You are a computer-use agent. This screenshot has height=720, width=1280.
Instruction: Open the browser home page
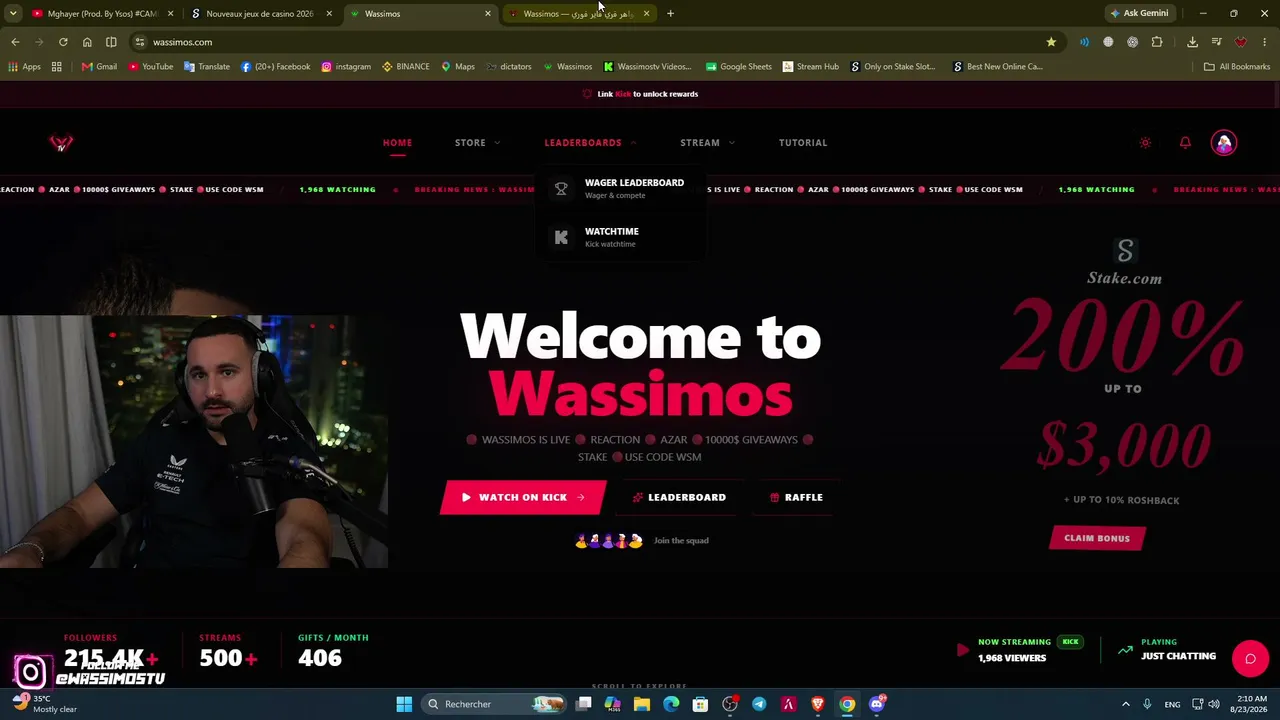tap(87, 42)
